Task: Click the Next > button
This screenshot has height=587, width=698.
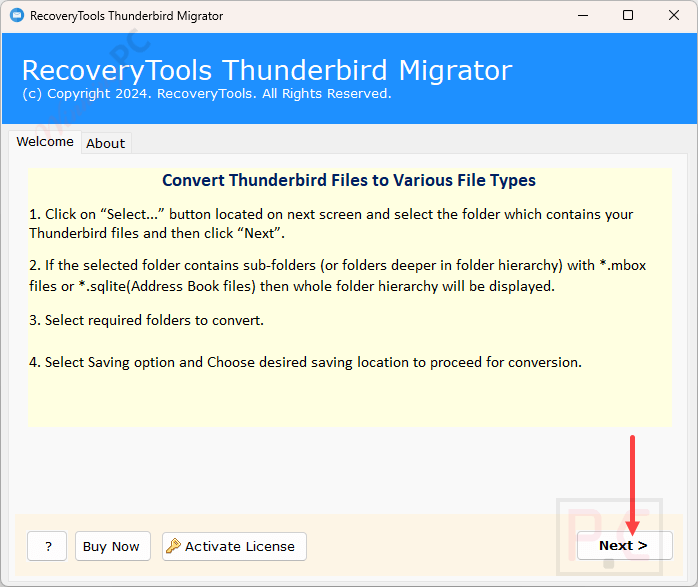Action: point(625,546)
